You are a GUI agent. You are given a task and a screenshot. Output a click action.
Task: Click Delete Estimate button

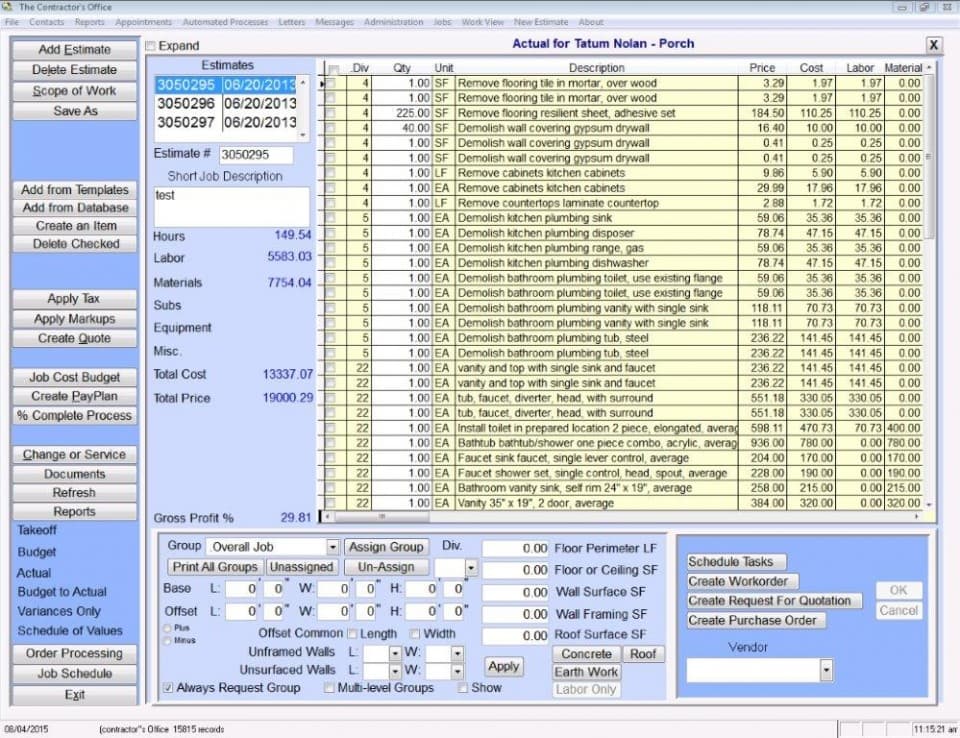point(75,70)
